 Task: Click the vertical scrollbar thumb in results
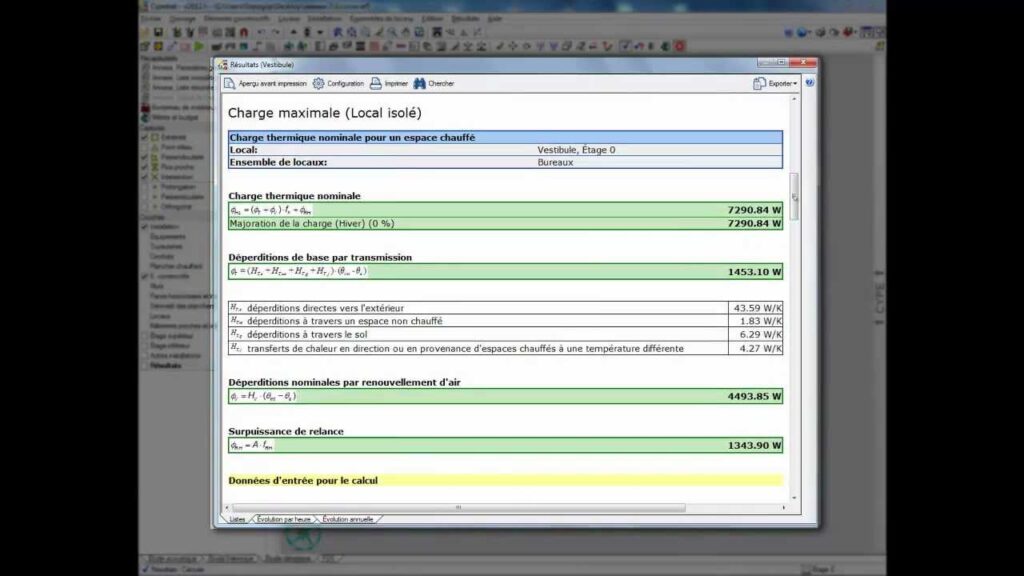point(795,195)
